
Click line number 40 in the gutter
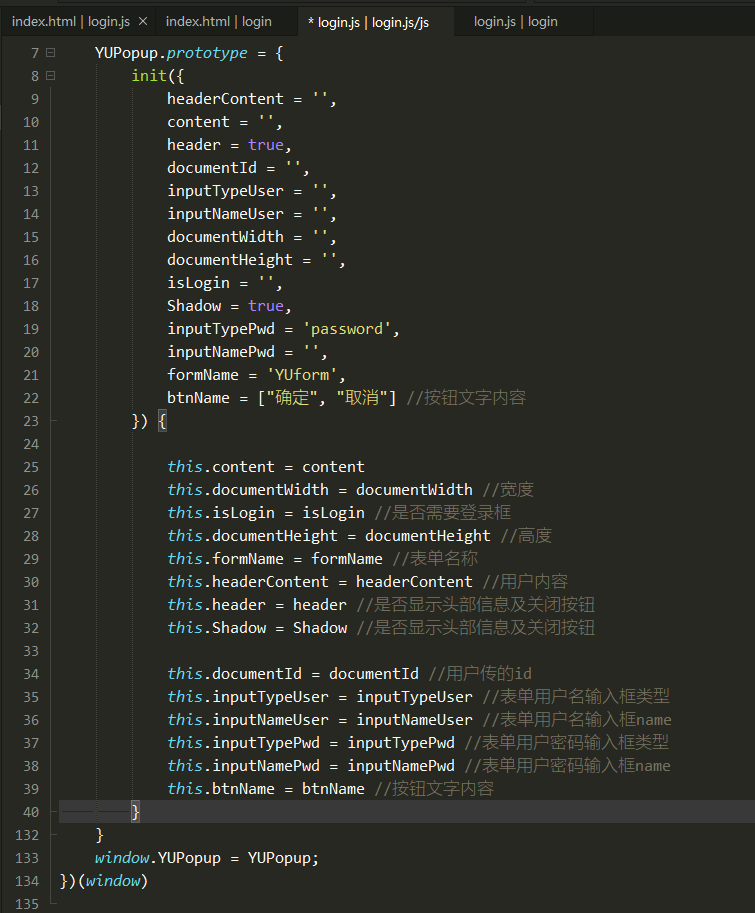31,812
